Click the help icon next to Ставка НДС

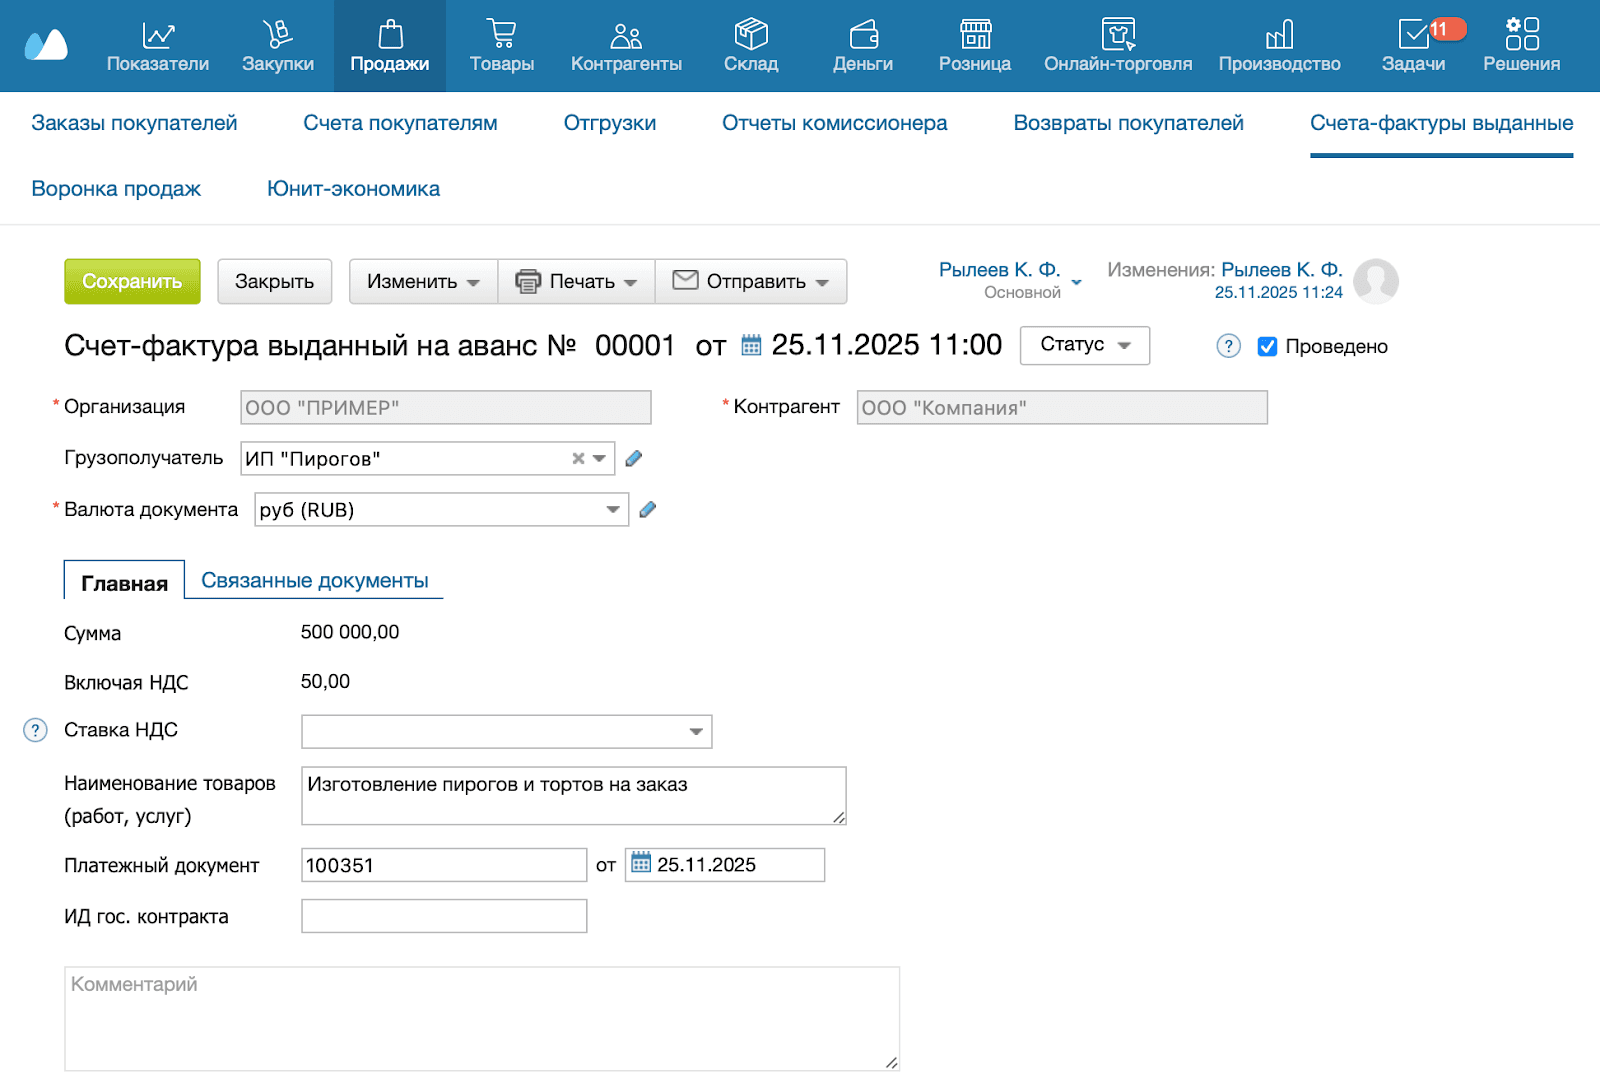[x=35, y=731]
